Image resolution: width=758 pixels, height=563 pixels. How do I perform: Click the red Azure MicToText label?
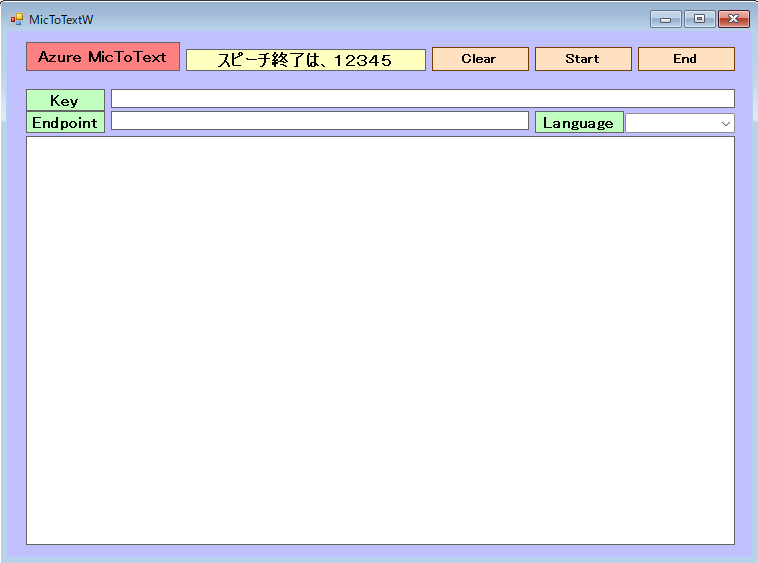pyautogui.click(x=103, y=57)
